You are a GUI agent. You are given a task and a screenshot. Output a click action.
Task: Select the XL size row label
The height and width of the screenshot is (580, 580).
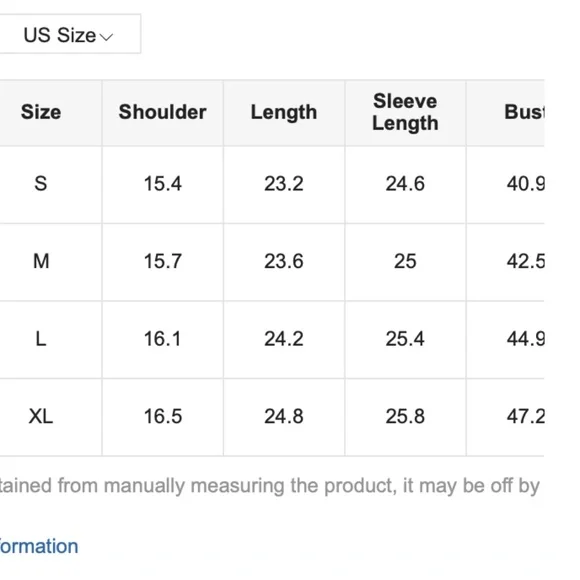(41, 417)
